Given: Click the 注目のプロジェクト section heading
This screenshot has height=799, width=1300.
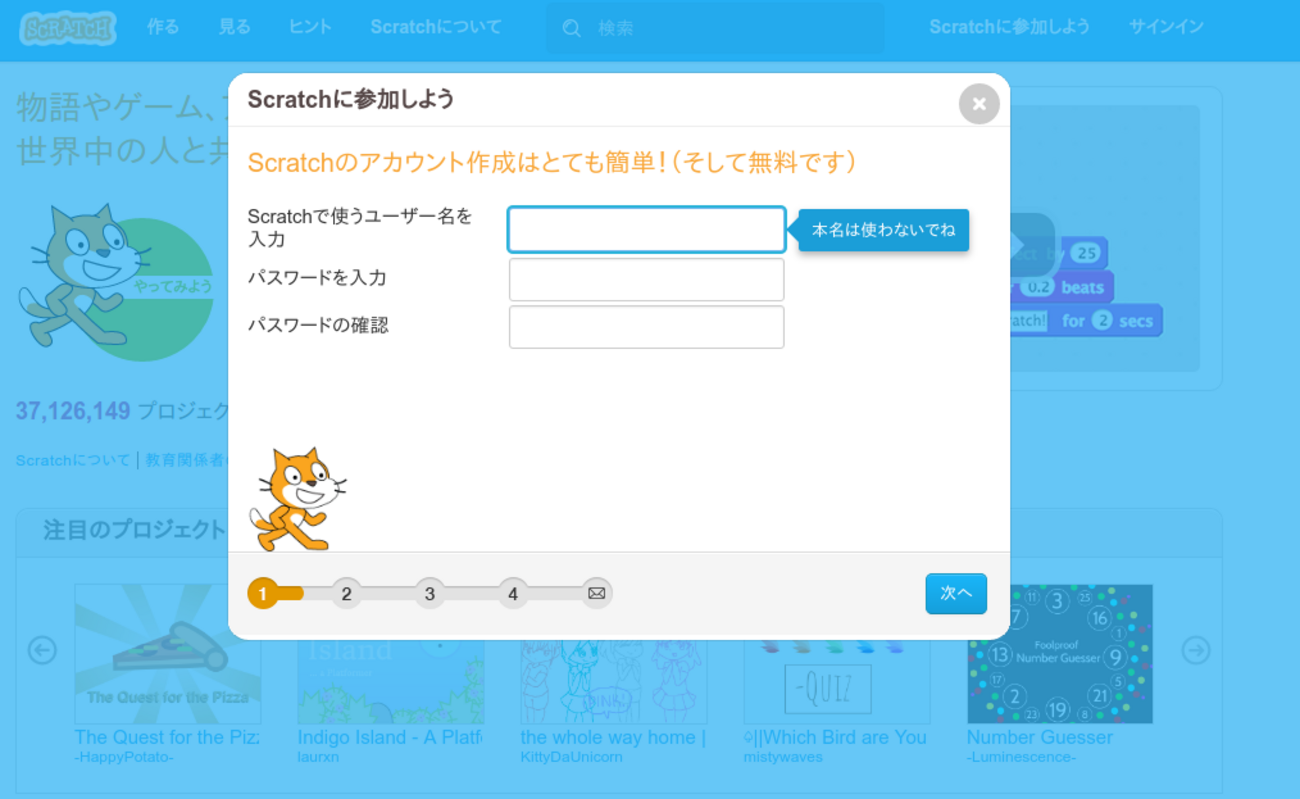Looking at the screenshot, I should [x=134, y=529].
